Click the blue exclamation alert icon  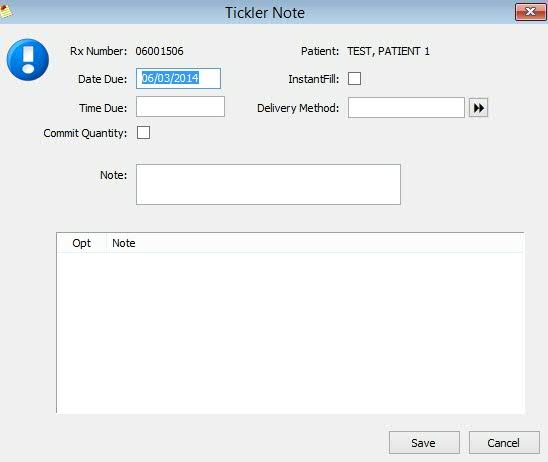tap(28, 60)
